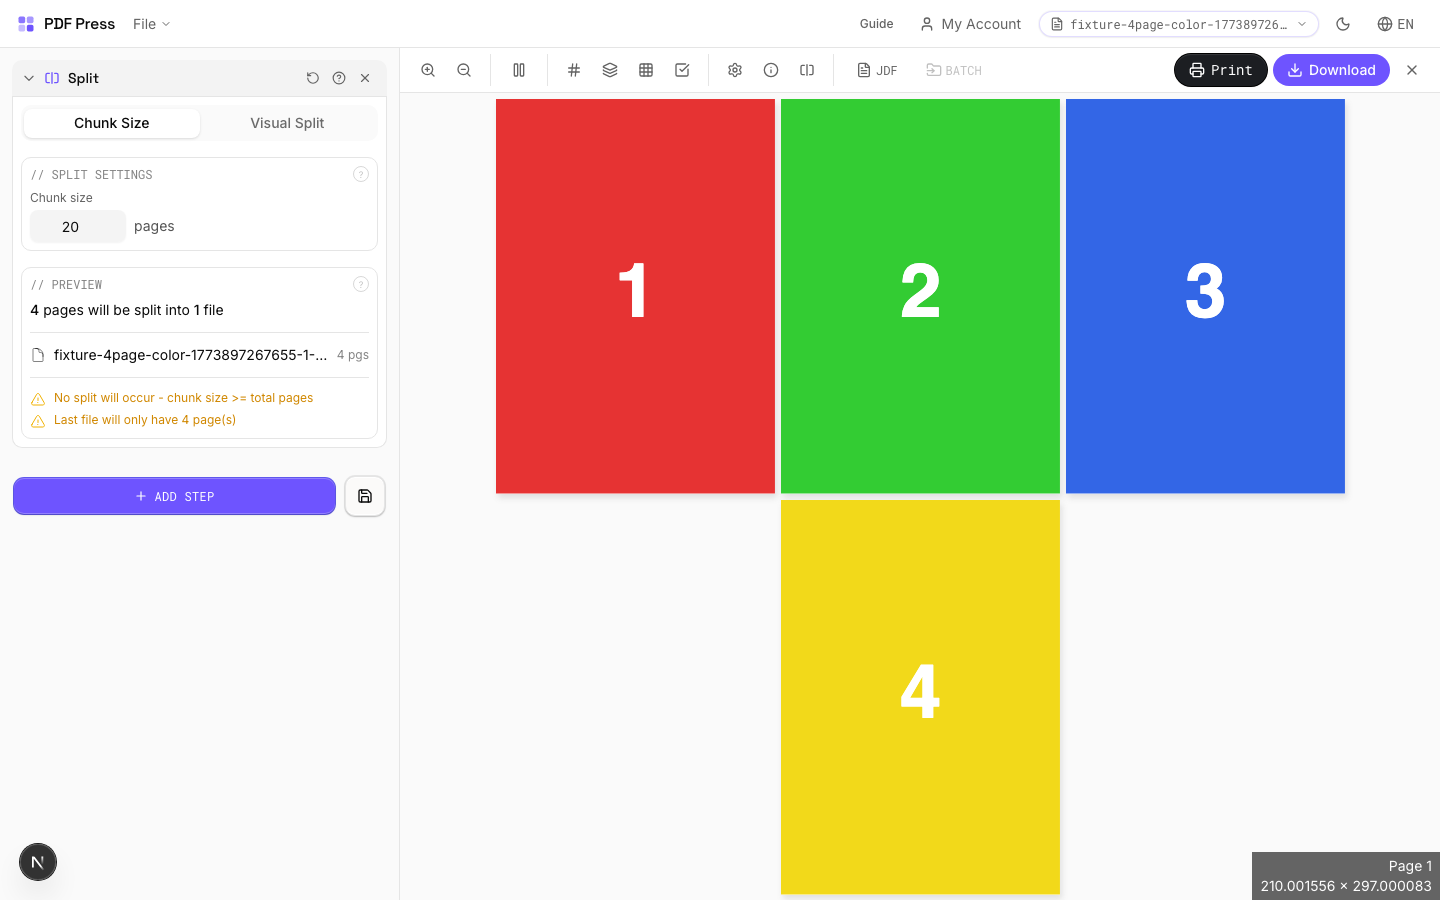Click the chunk size input field
The height and width of the screenshot is (900, 1440).
pos(77,226)
